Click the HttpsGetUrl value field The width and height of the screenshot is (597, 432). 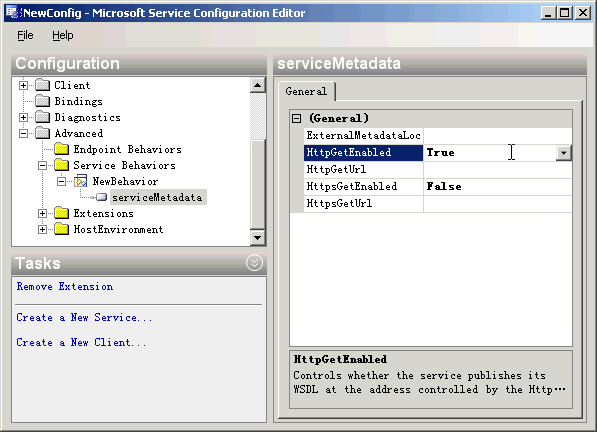point(498,203)
